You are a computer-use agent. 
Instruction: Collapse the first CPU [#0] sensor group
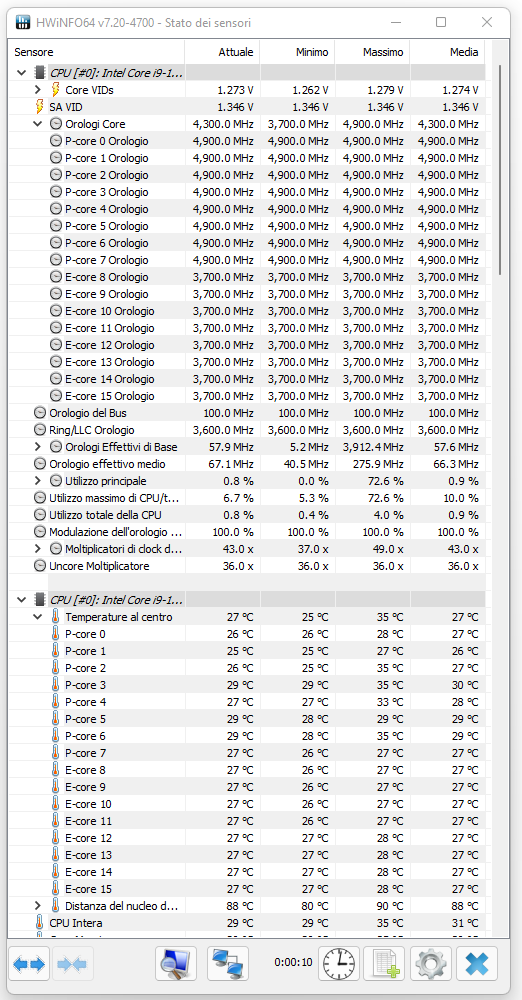coord(22,73)
